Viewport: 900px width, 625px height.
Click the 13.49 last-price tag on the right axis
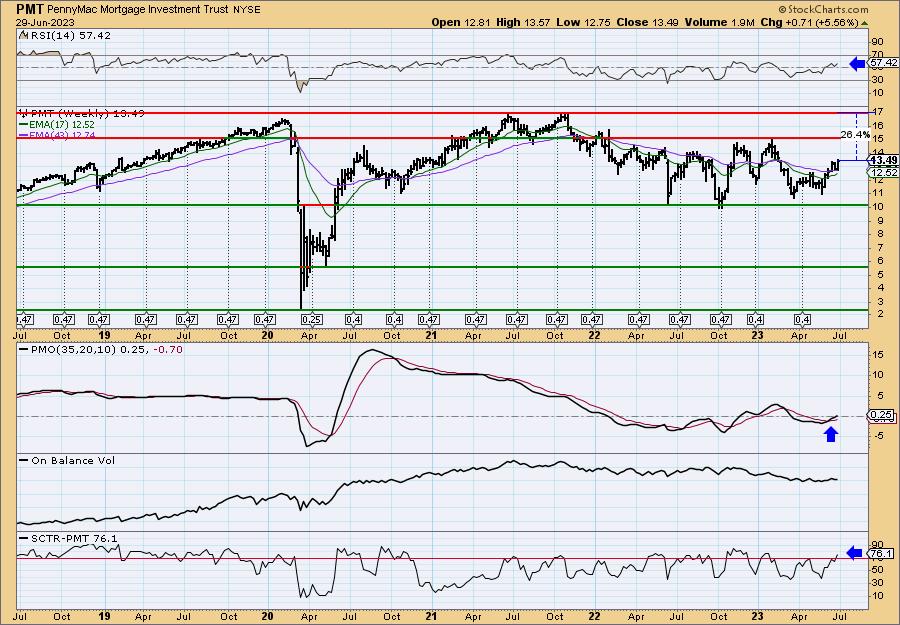[x=884, y=160]
